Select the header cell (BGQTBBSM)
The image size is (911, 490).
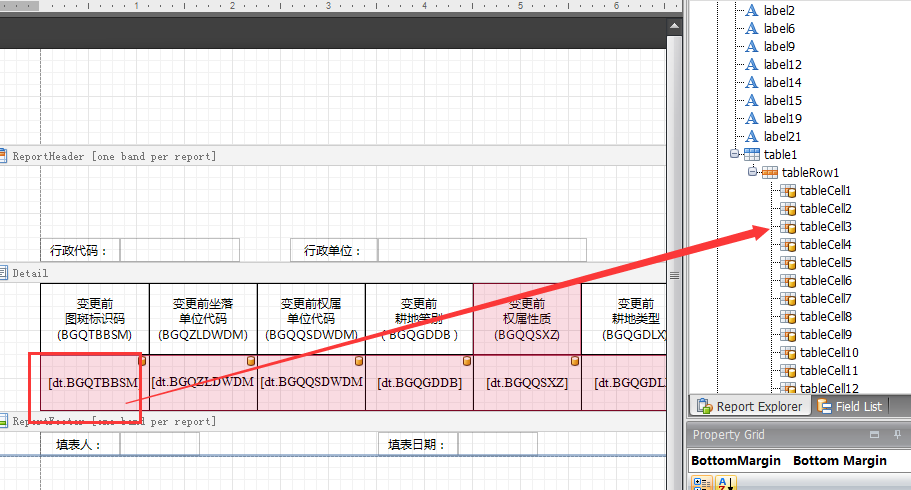(95, 319)
